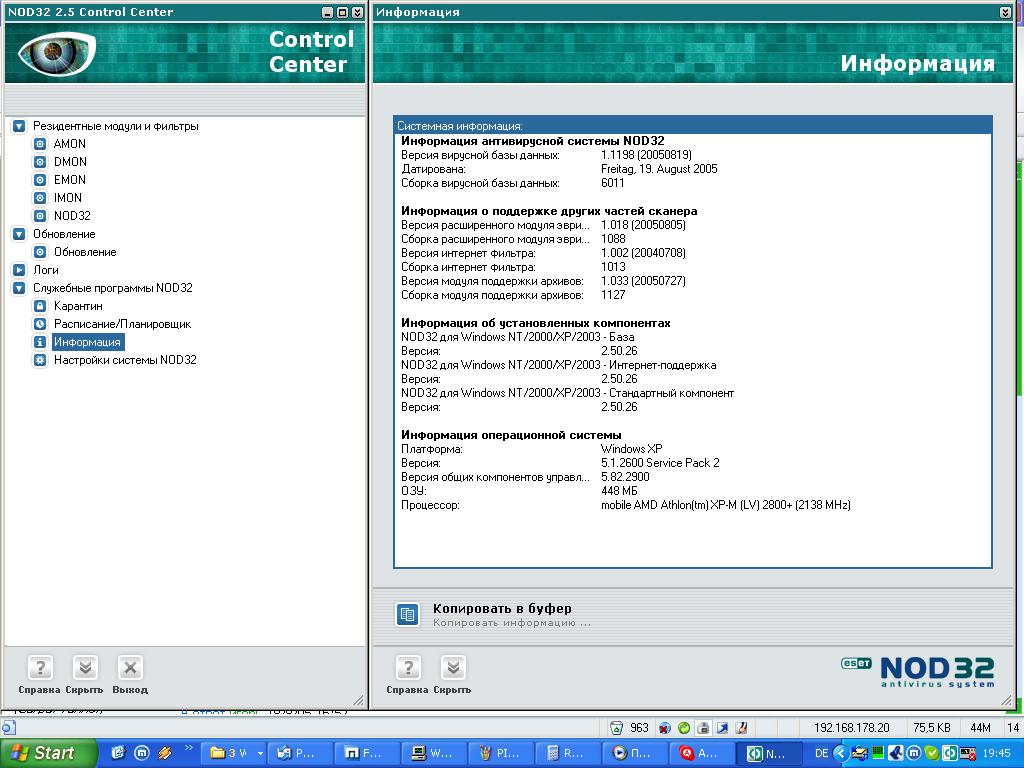Roll up the Информация window with its chevron button
The height and width of the screenshot is (768, 1024).
pyautogui.click(x=1006, y=12)
